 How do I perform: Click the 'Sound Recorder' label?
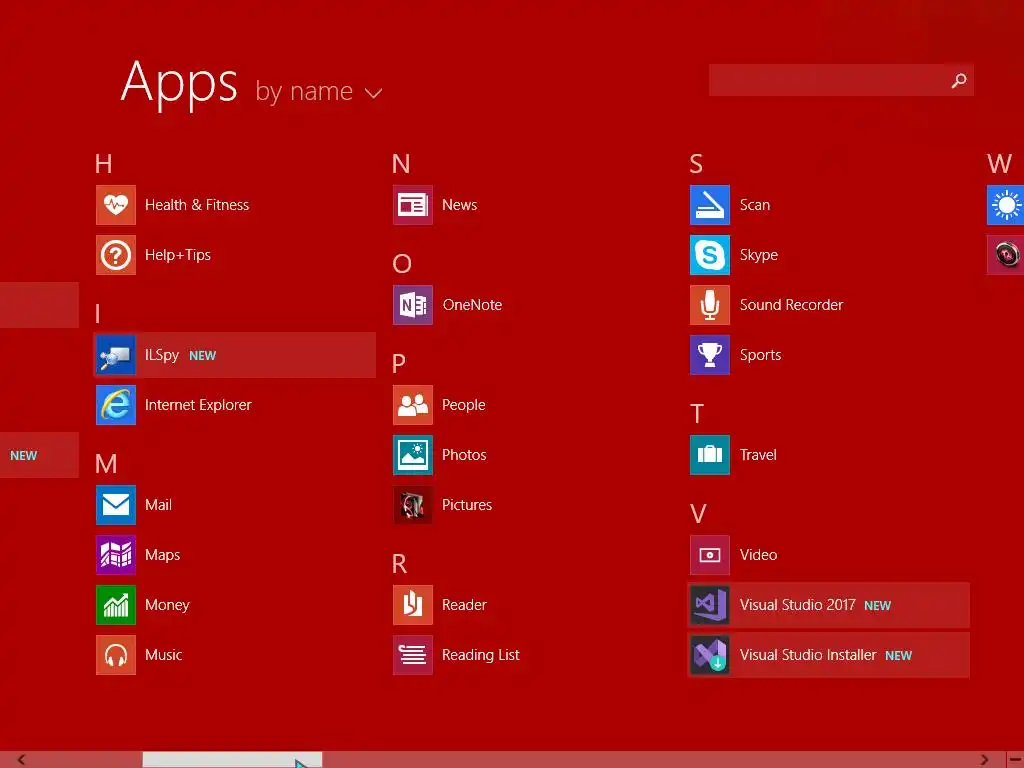pos(792,305)
